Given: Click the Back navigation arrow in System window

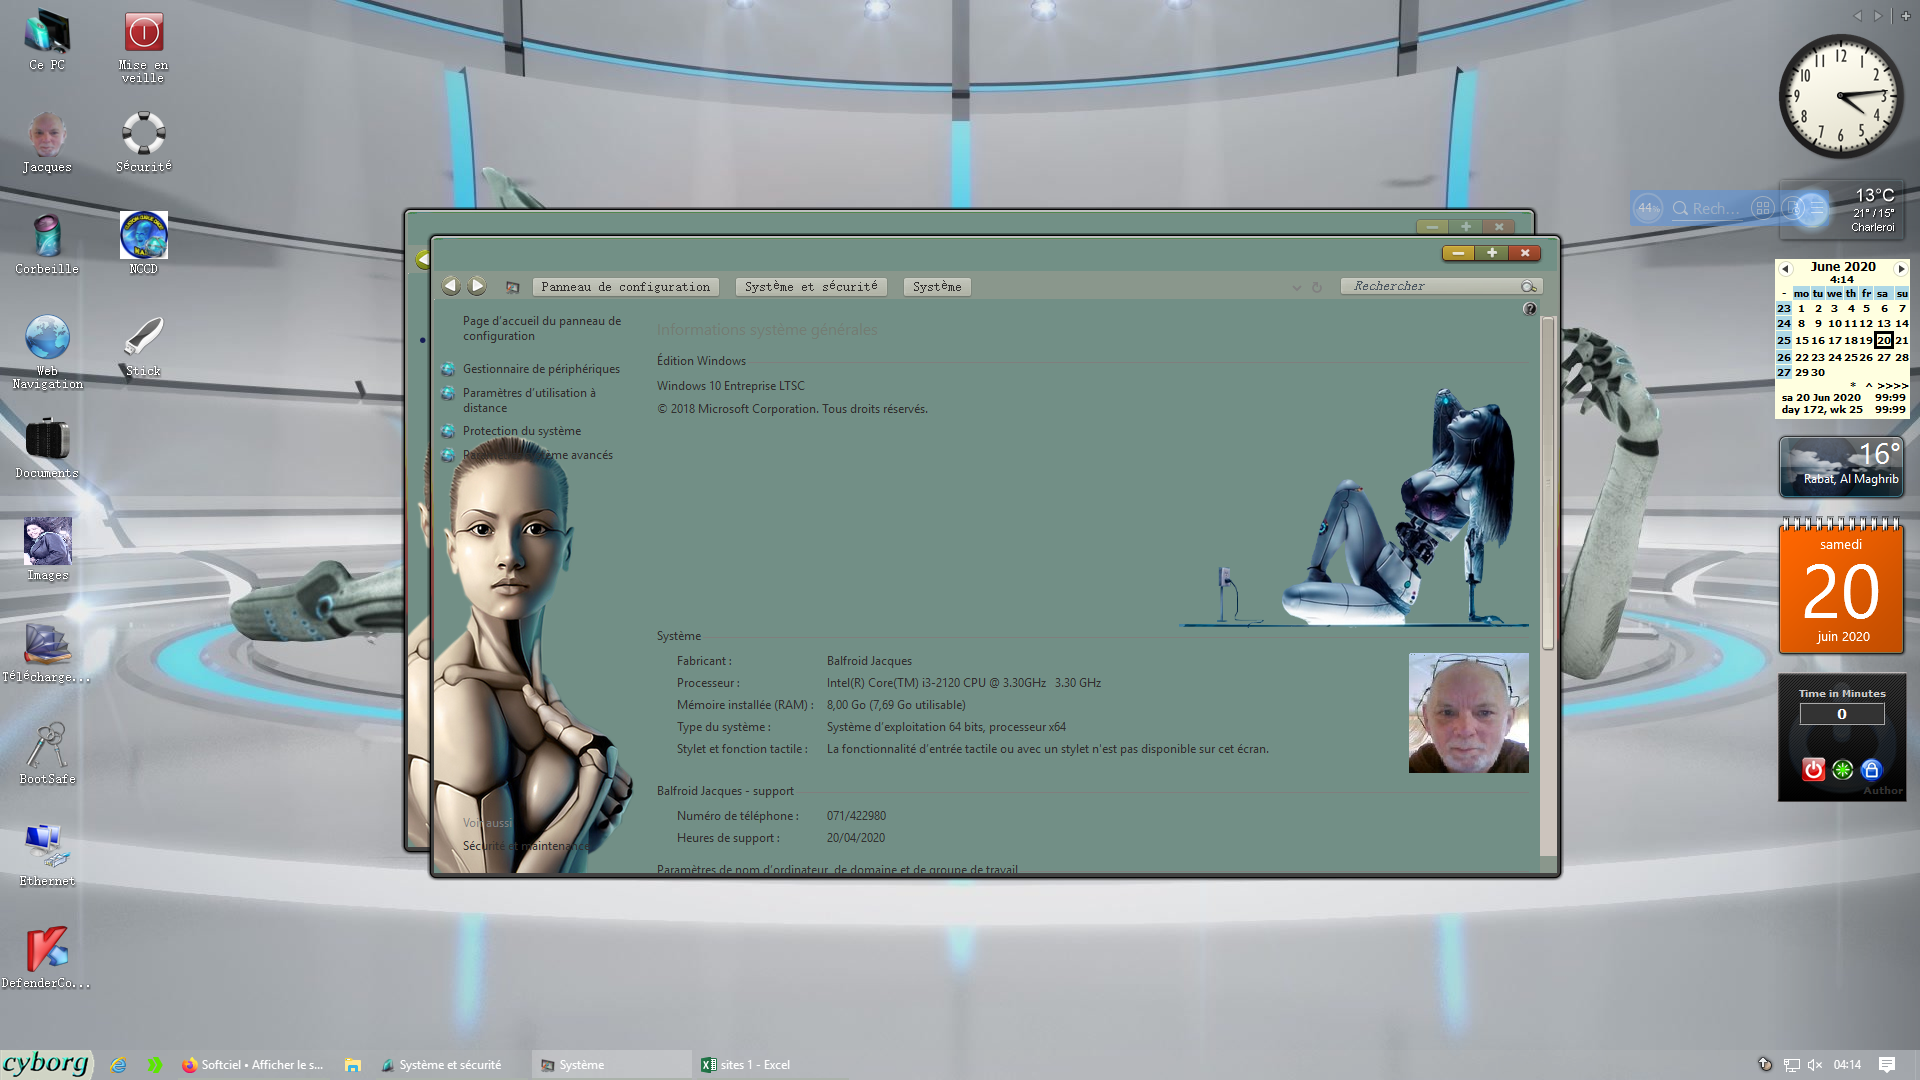Looking at the screenshot, I should tap(451, 286).
